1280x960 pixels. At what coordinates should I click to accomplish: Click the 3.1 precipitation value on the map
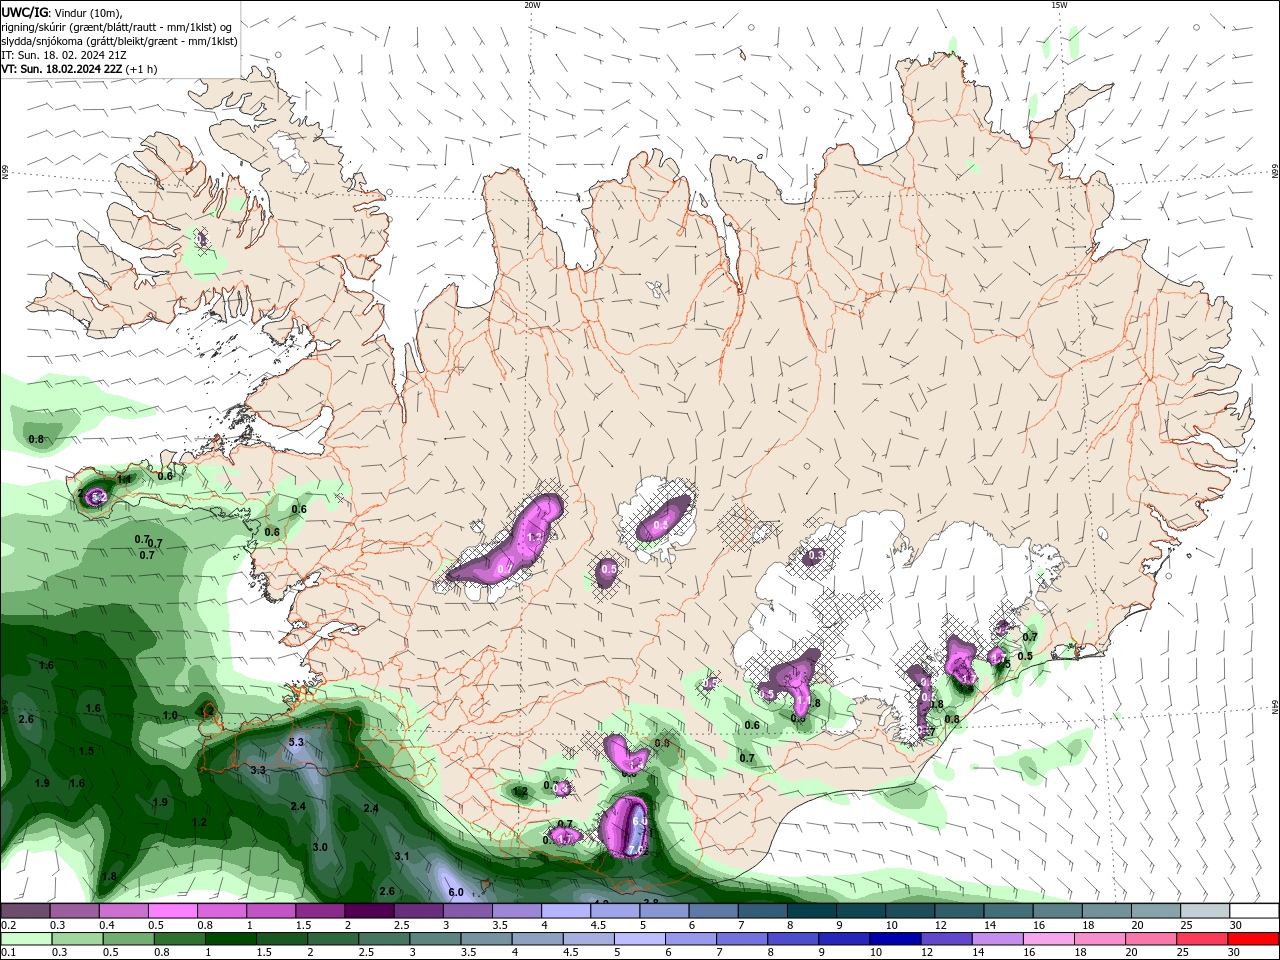(402, 856)
